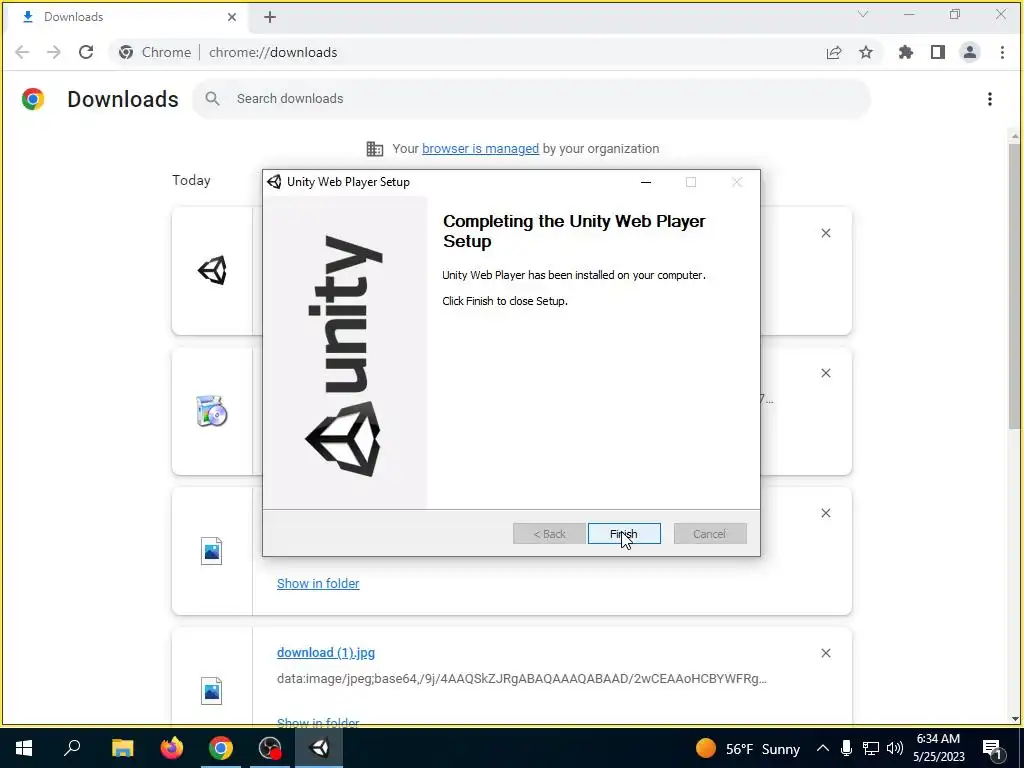The width and height of the screenshot is (1024, 768).
Task: Click the Chrome logo beside Downloads heading
Action: click(33, 99)
